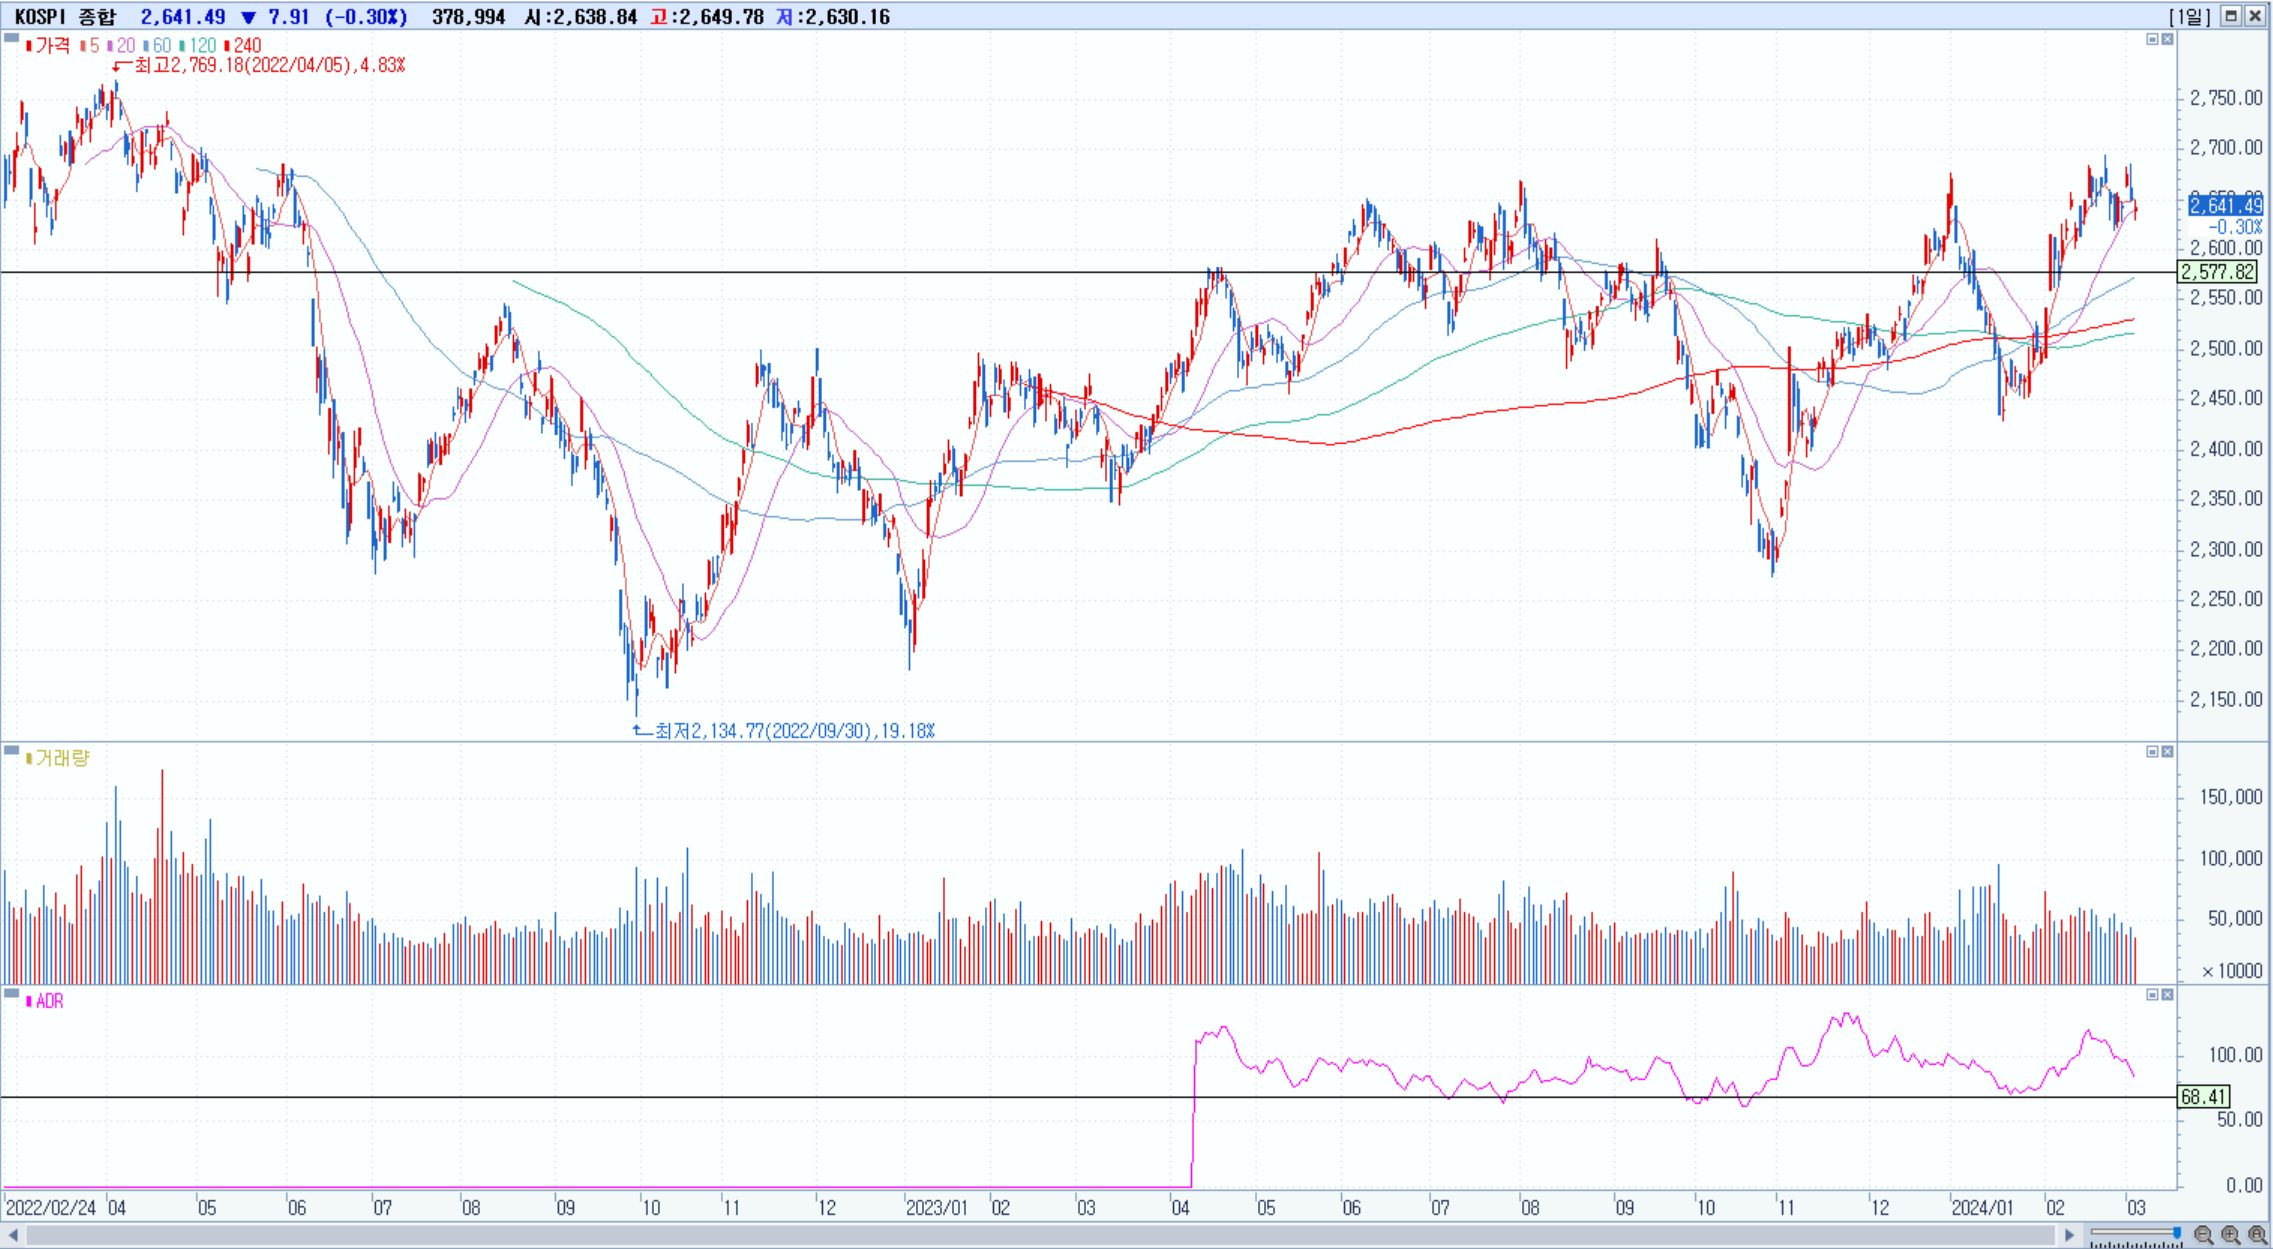Maximize the ADR indicator pane
This screenshot has width=2273, height=1249.
click(2152, 994)
